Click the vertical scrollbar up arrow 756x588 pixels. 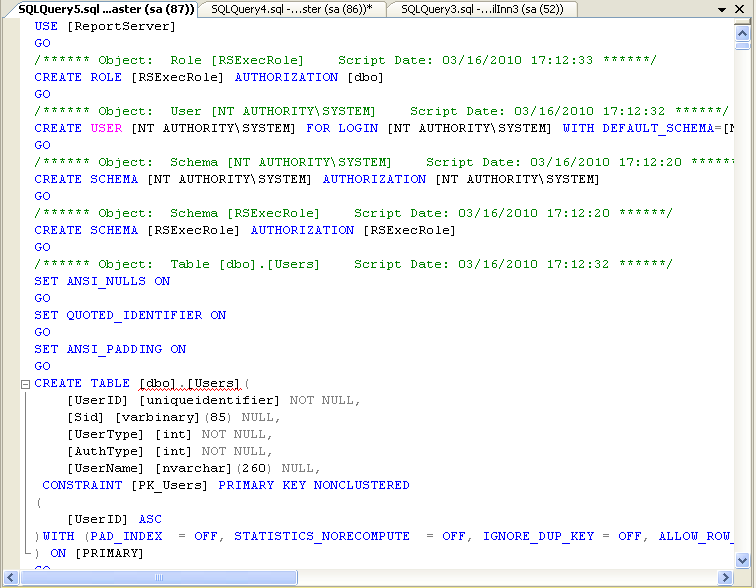742,33
